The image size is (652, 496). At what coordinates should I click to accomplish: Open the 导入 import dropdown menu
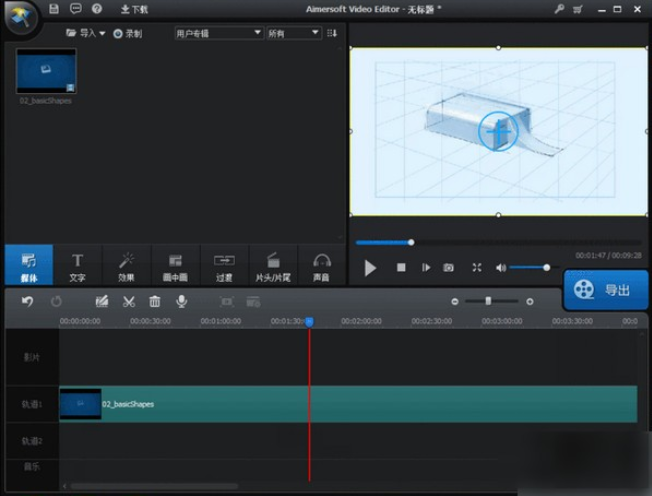(x=86, y=33)
